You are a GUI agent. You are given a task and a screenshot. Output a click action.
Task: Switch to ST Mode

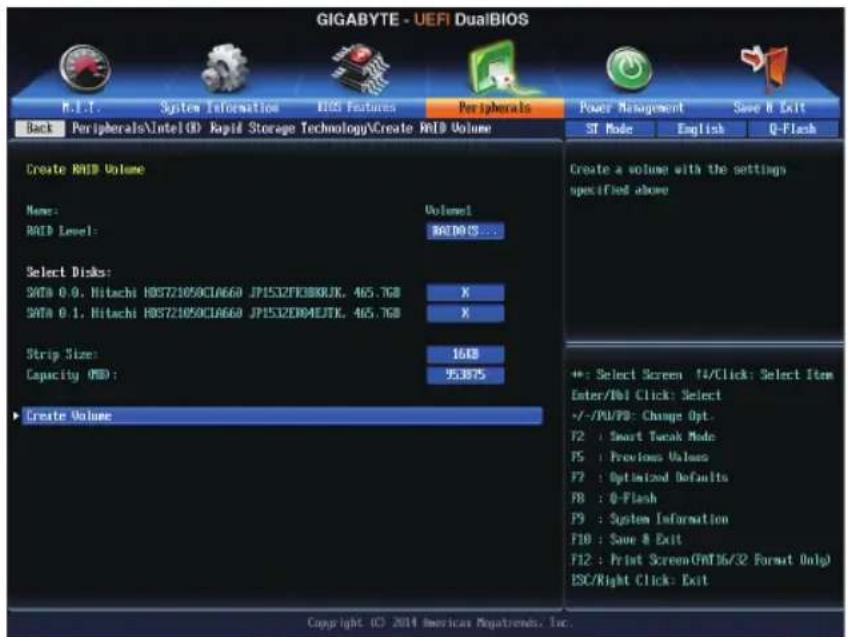(x=610, y=129)
